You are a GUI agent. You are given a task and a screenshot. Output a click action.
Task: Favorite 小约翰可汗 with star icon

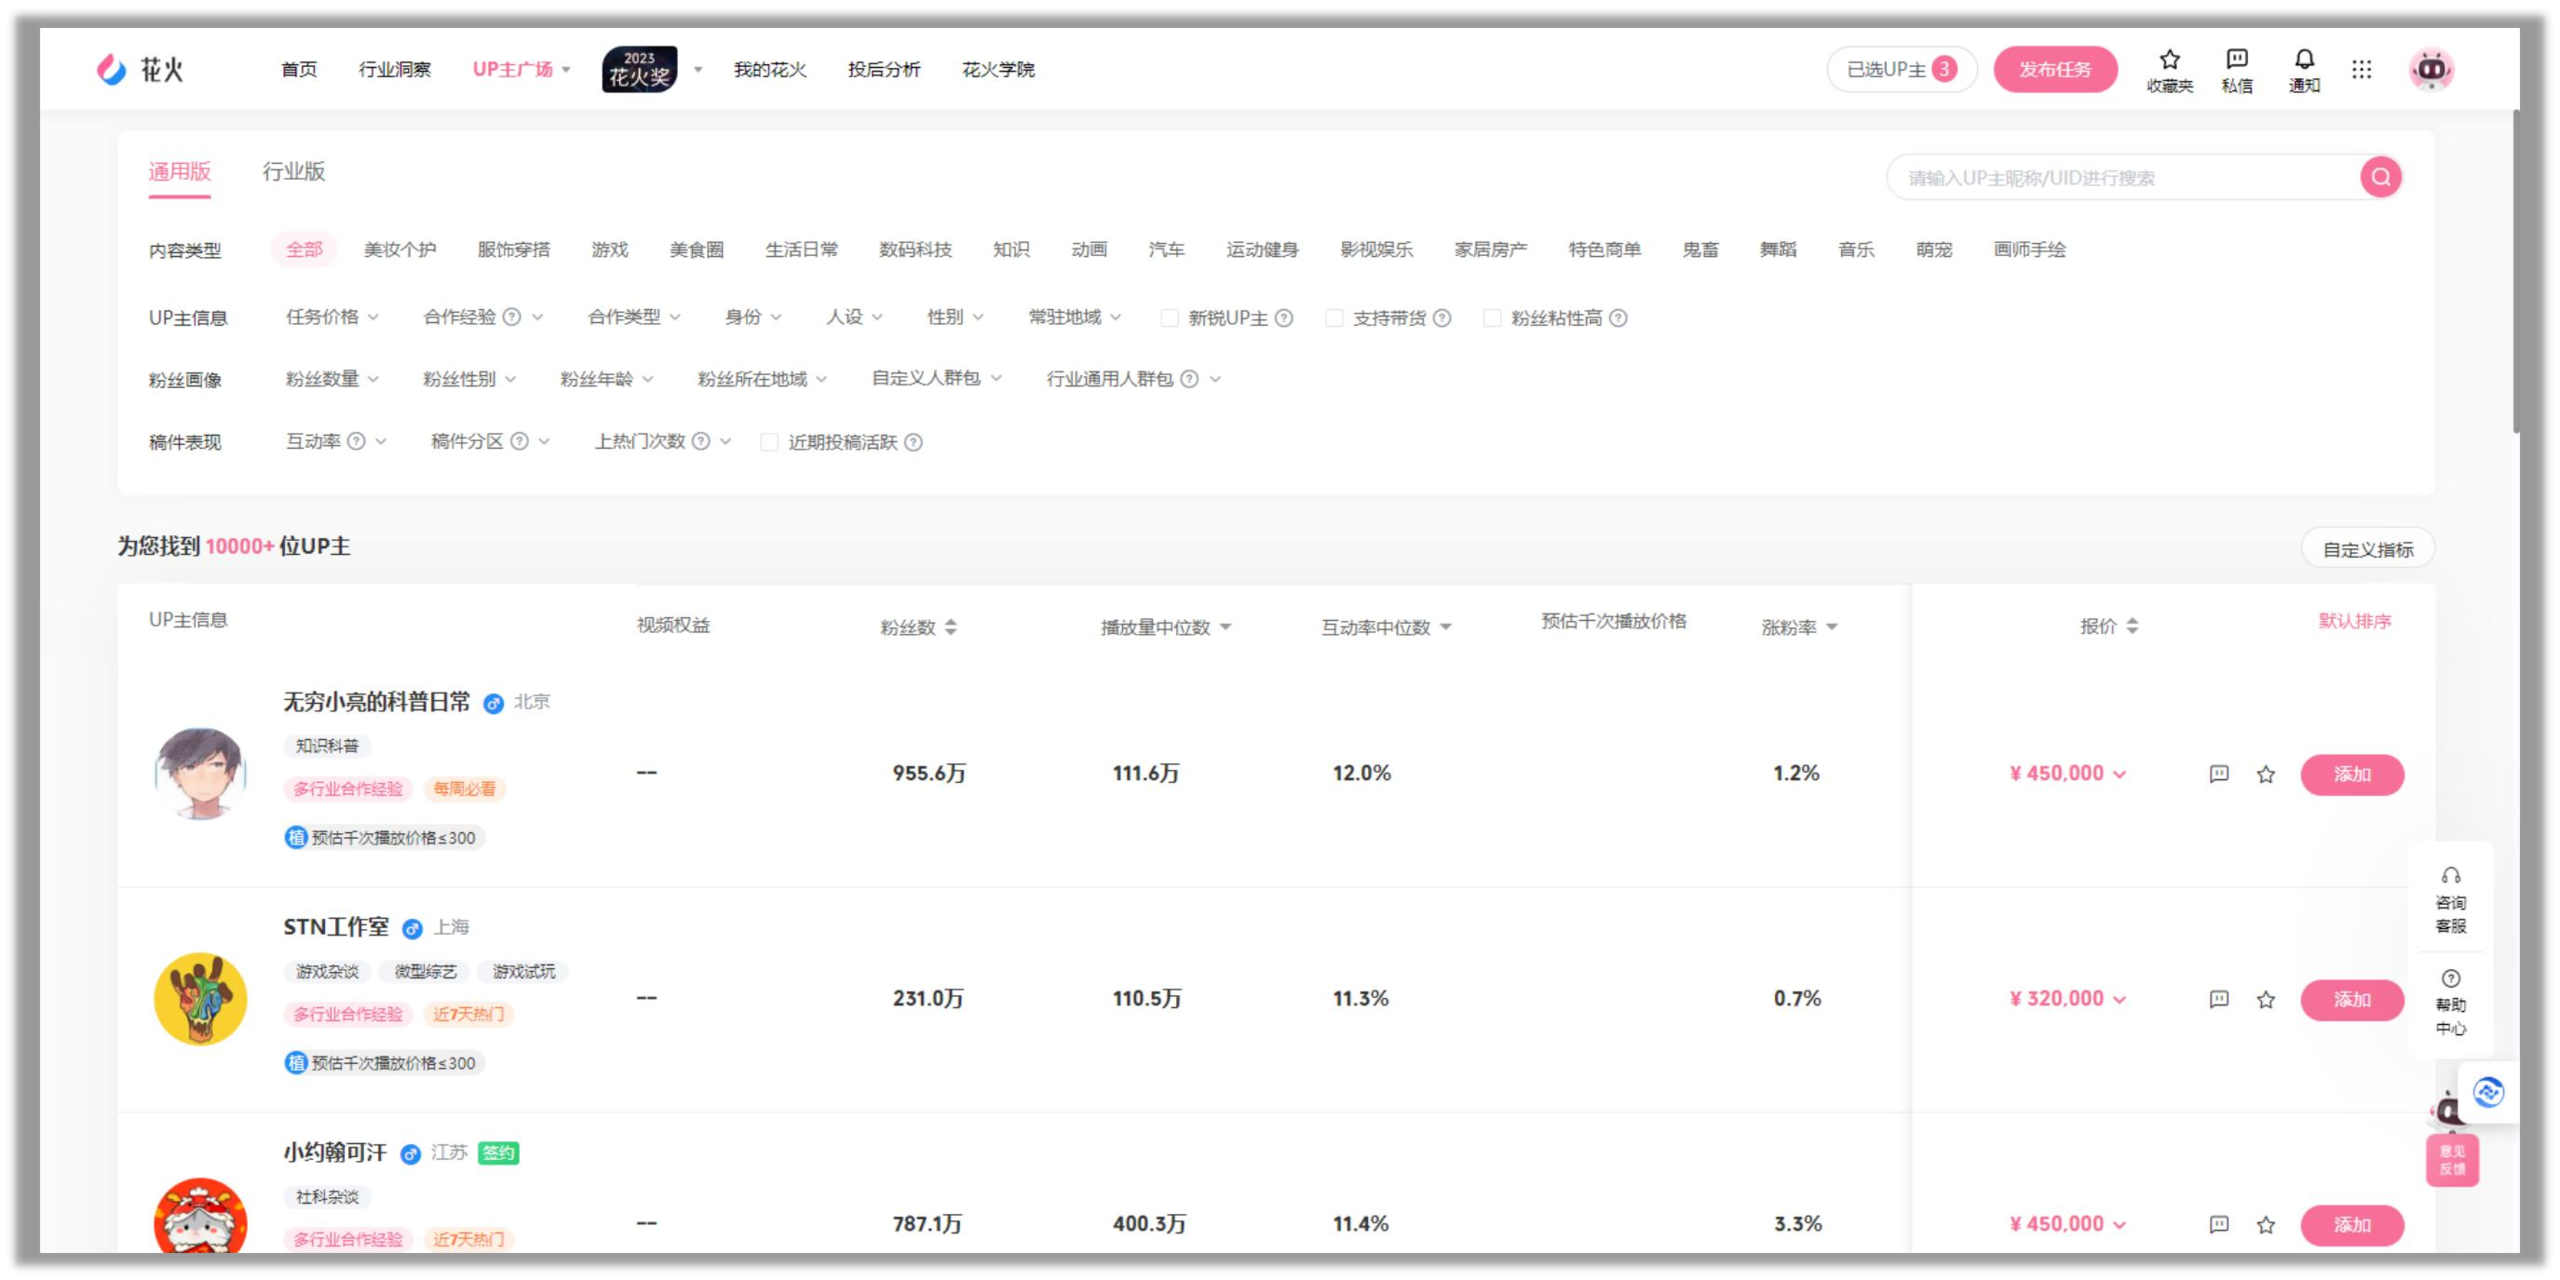[2265, 1224]
